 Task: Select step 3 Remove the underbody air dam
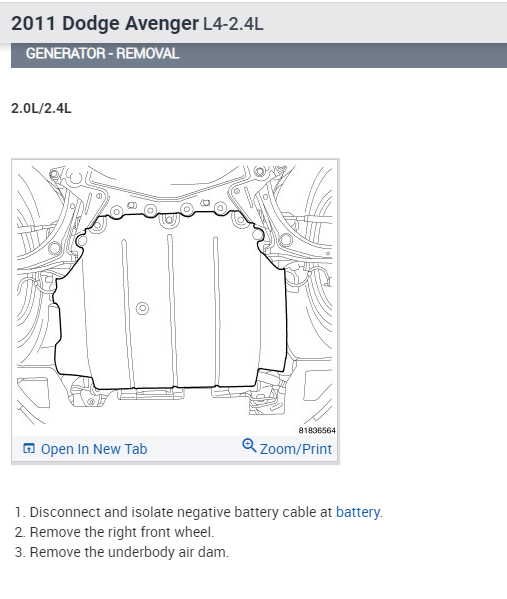point(129,552)
